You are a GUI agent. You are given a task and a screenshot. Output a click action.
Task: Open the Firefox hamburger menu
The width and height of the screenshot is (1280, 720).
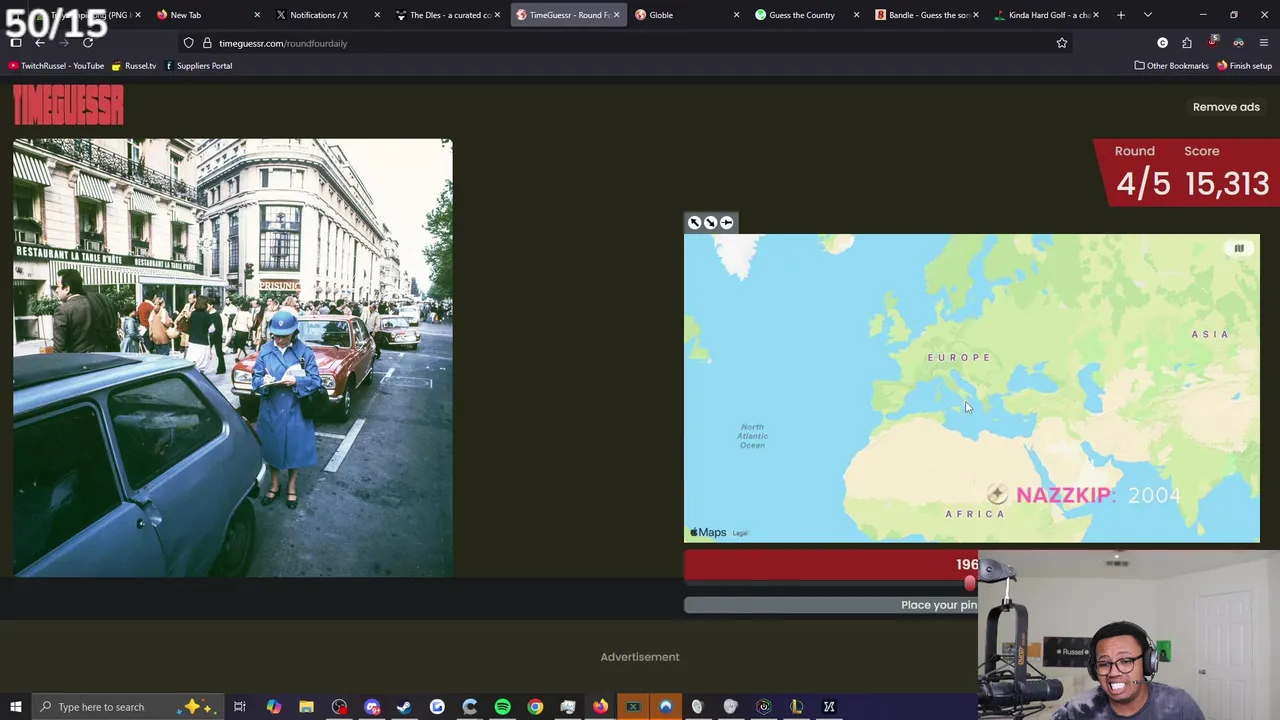pyautogui.click(x=1264, y=43)
